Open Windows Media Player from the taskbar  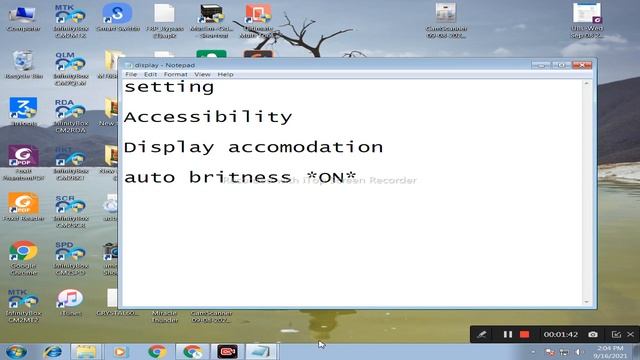pos(120,351)
